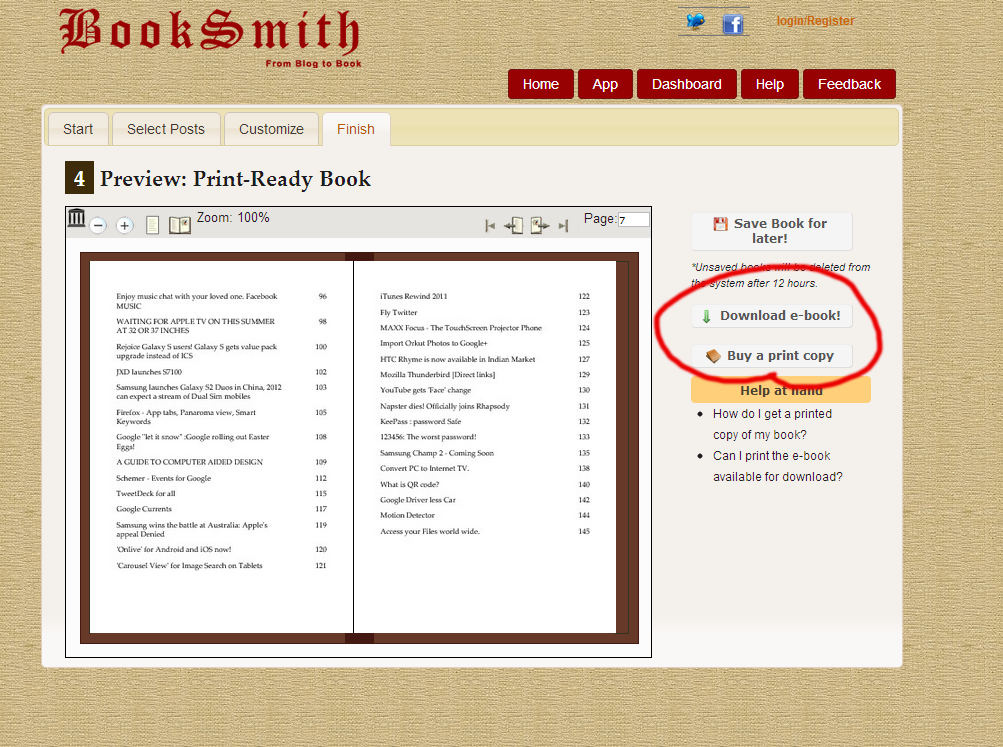1003x747 pixels.
Task: Click the green download arrow icon
Action: click(x=706, y=316)
